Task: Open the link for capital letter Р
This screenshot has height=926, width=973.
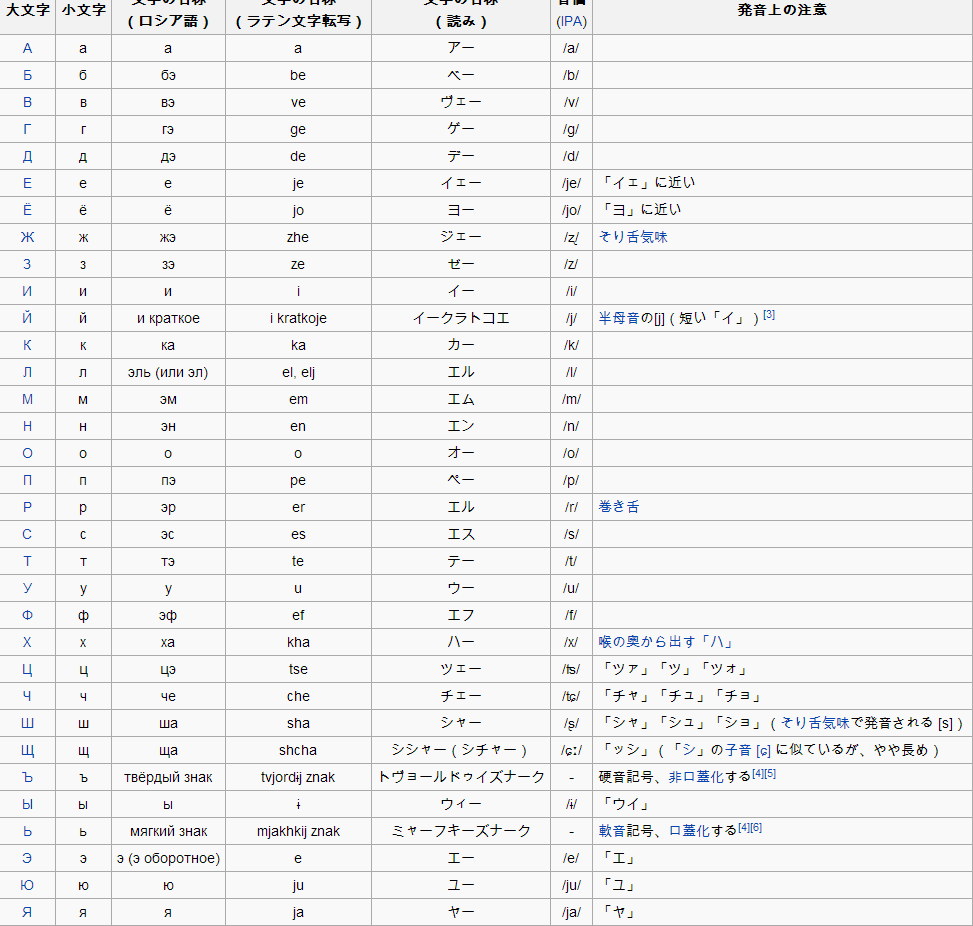Action: click(x=27, y=507)
